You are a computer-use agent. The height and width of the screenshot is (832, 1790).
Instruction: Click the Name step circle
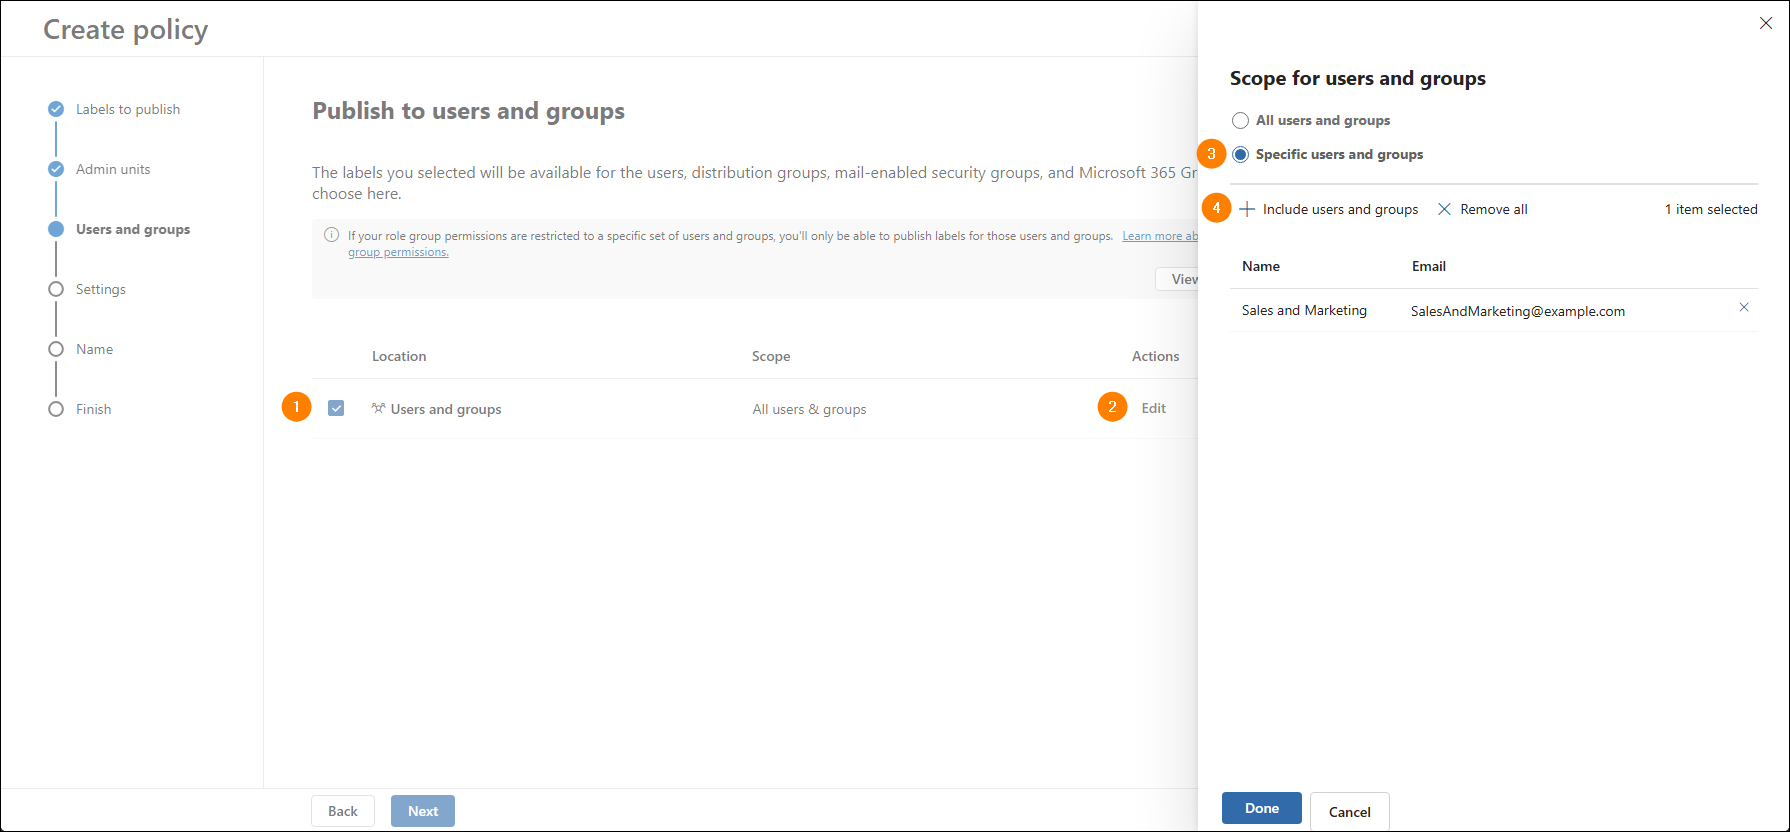56,349
